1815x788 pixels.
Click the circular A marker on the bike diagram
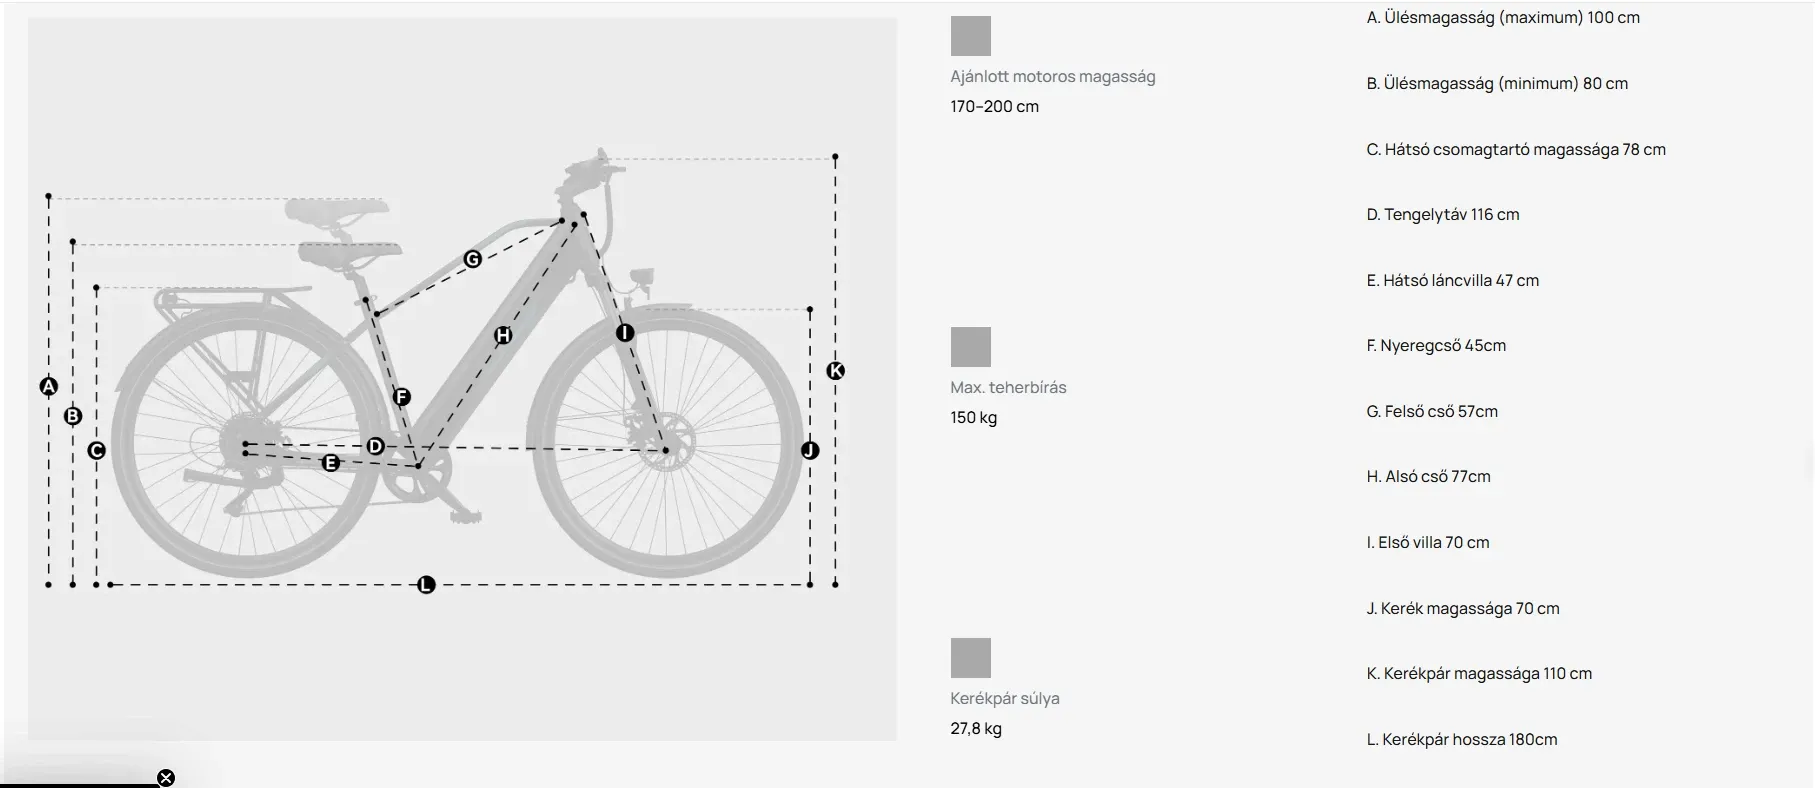coord(48,386)
